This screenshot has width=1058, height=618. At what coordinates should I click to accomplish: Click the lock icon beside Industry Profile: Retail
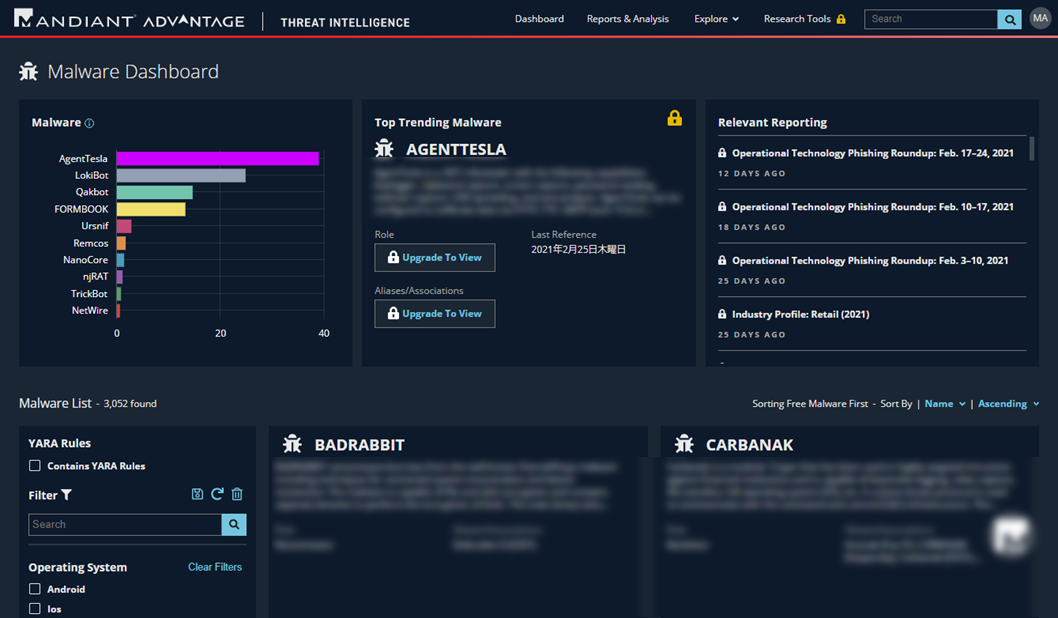722,314
